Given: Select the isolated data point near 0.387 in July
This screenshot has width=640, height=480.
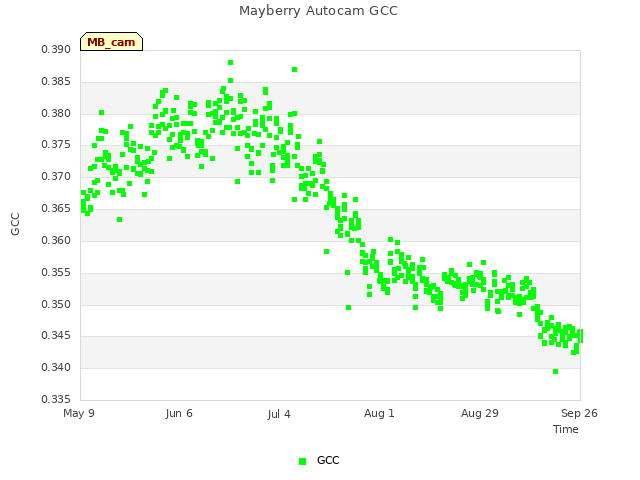Looking at the screenshot, I should coord(294,69).
